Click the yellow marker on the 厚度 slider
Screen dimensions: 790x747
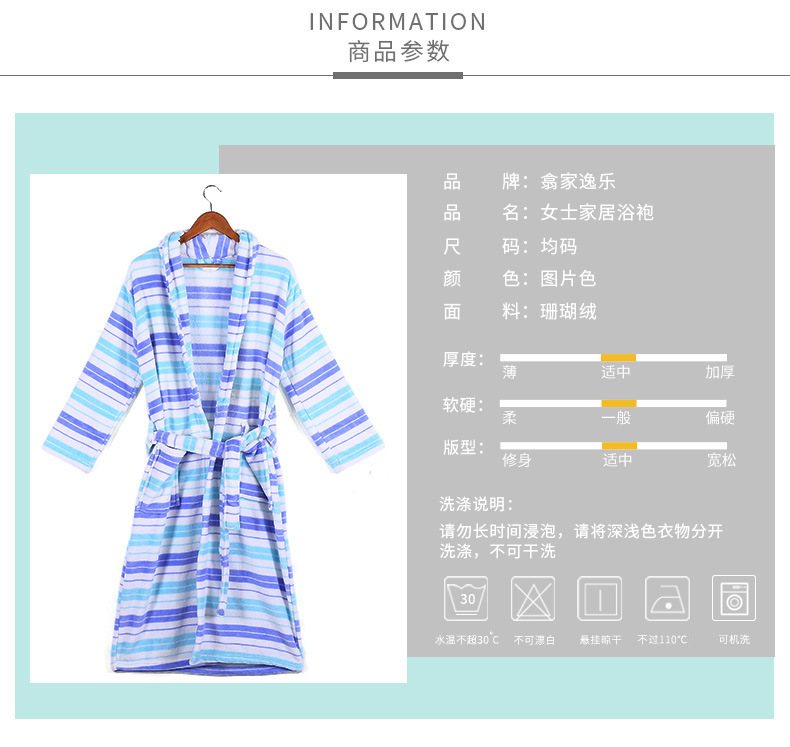pos(618,358)
